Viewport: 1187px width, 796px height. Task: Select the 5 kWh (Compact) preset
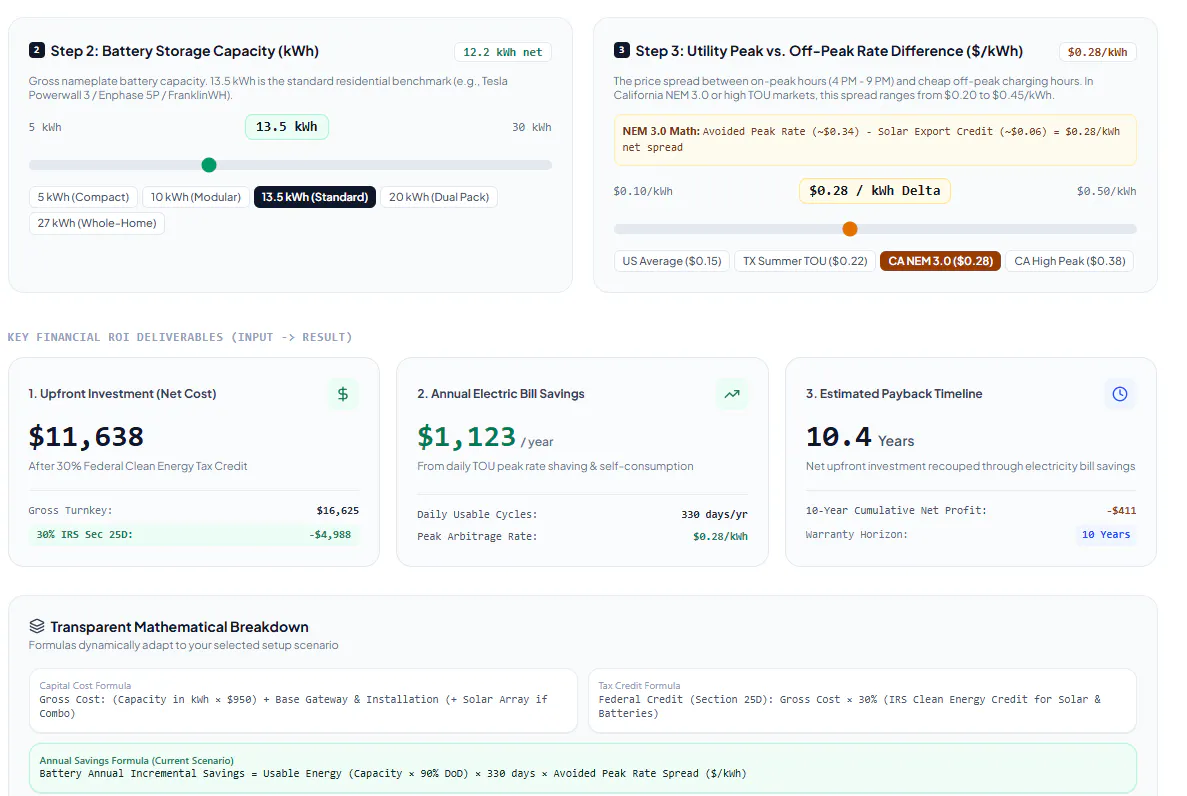coord(83,197)
